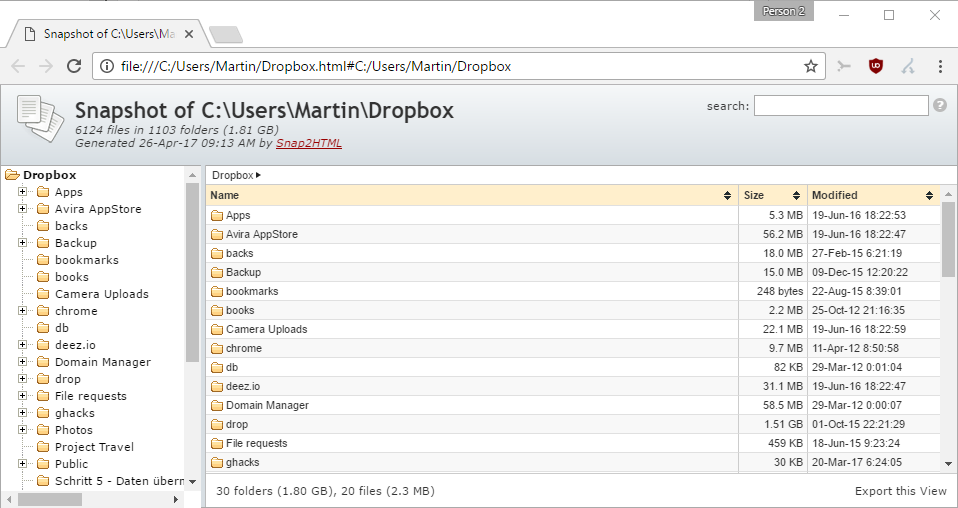Open the File requests folder in file list
The image size is (958, 508).
coord(257,443)
